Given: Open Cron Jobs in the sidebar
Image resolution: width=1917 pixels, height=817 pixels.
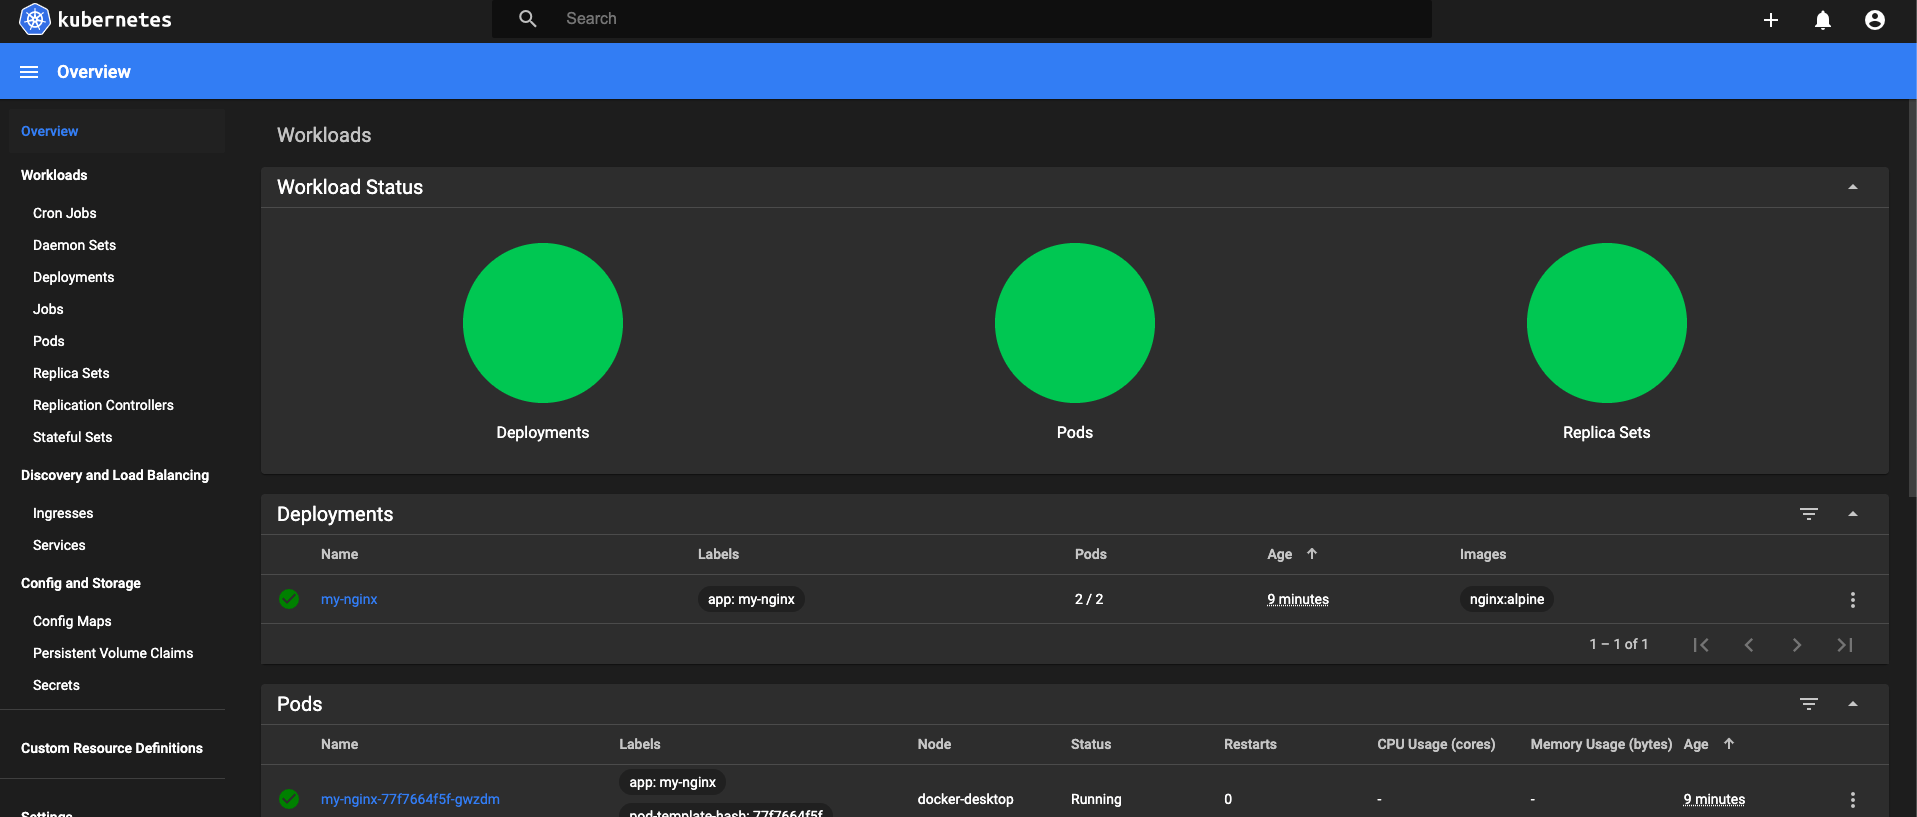Looking at the screenshot, I should (x=65, y=213).
